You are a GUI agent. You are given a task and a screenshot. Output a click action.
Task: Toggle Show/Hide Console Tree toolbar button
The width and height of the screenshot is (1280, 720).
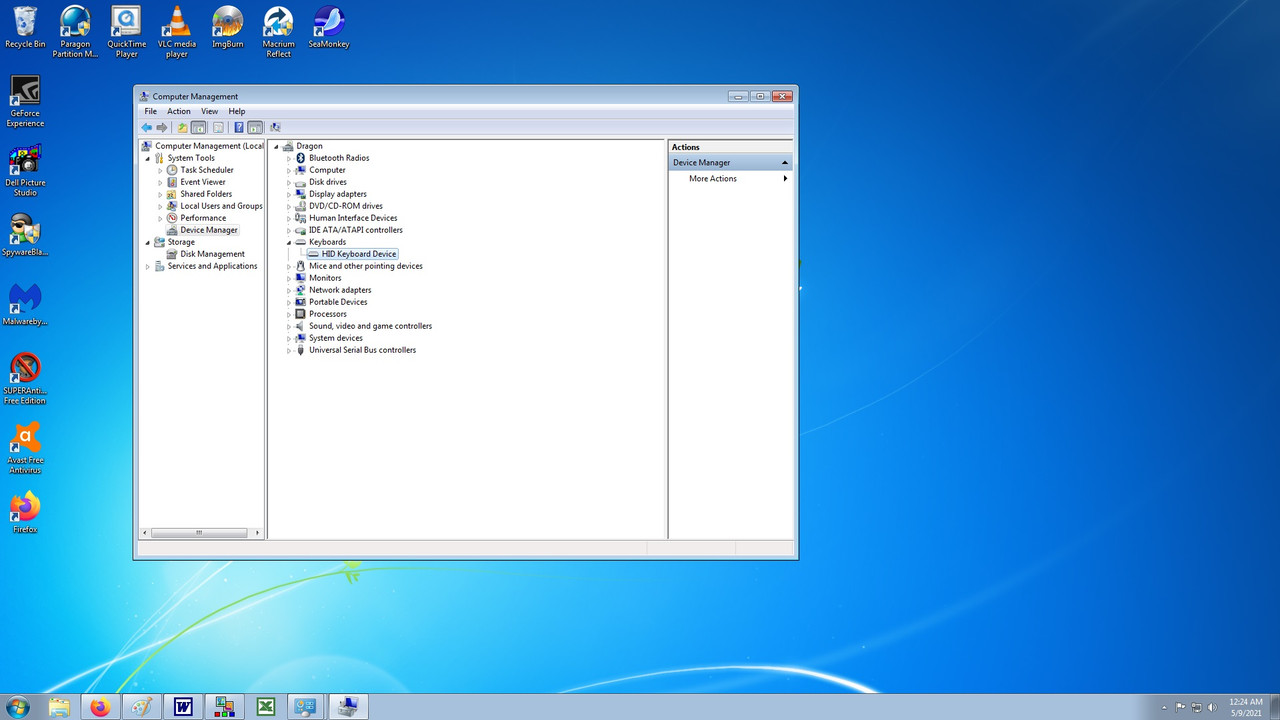(x=198, y=127)
